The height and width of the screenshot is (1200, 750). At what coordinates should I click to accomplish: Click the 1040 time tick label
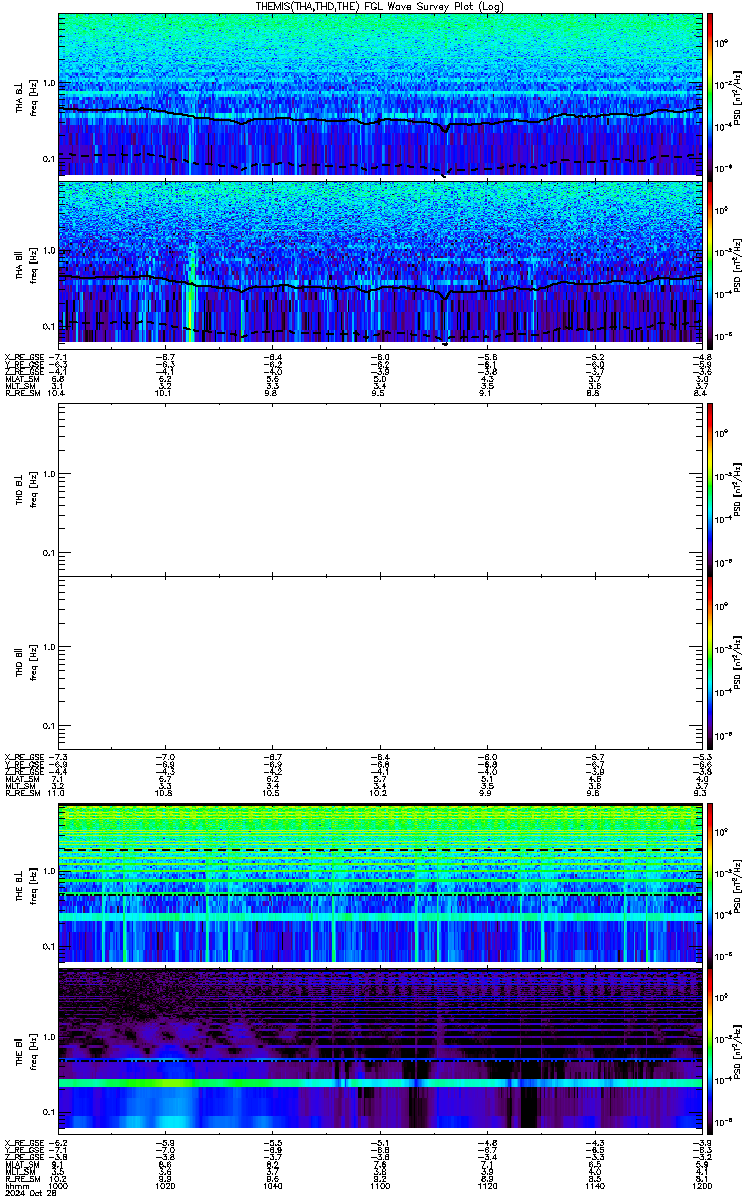click(x=273, y=1186)
